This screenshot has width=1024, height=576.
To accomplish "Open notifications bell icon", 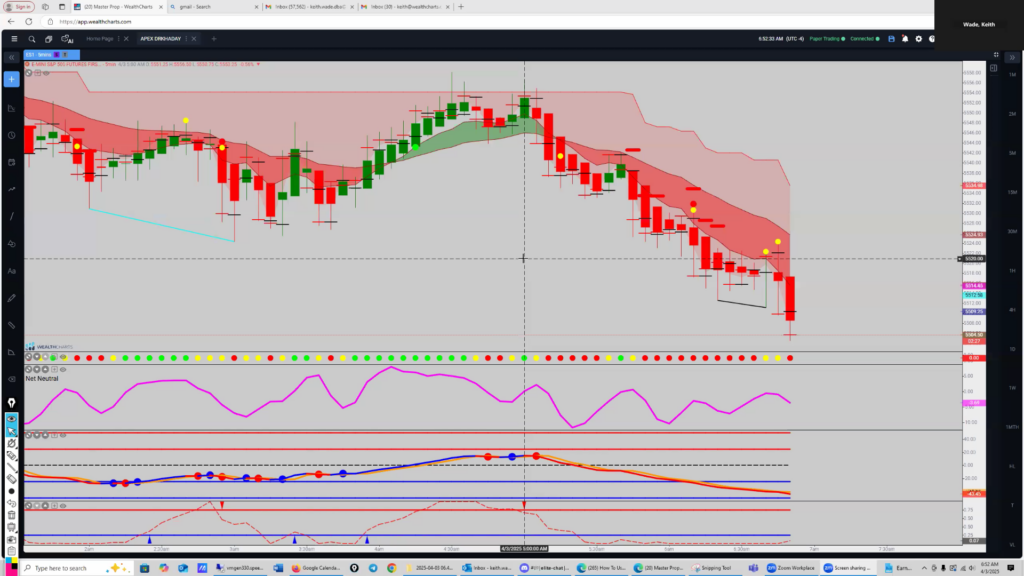I will [x=904, y=39].
